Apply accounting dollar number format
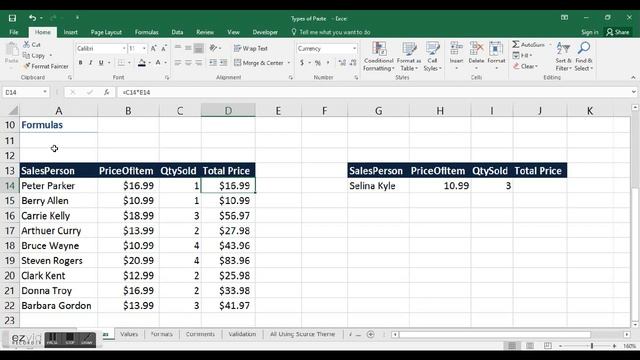The height and width of the screenshot is (360, 640). pos(302,63)
